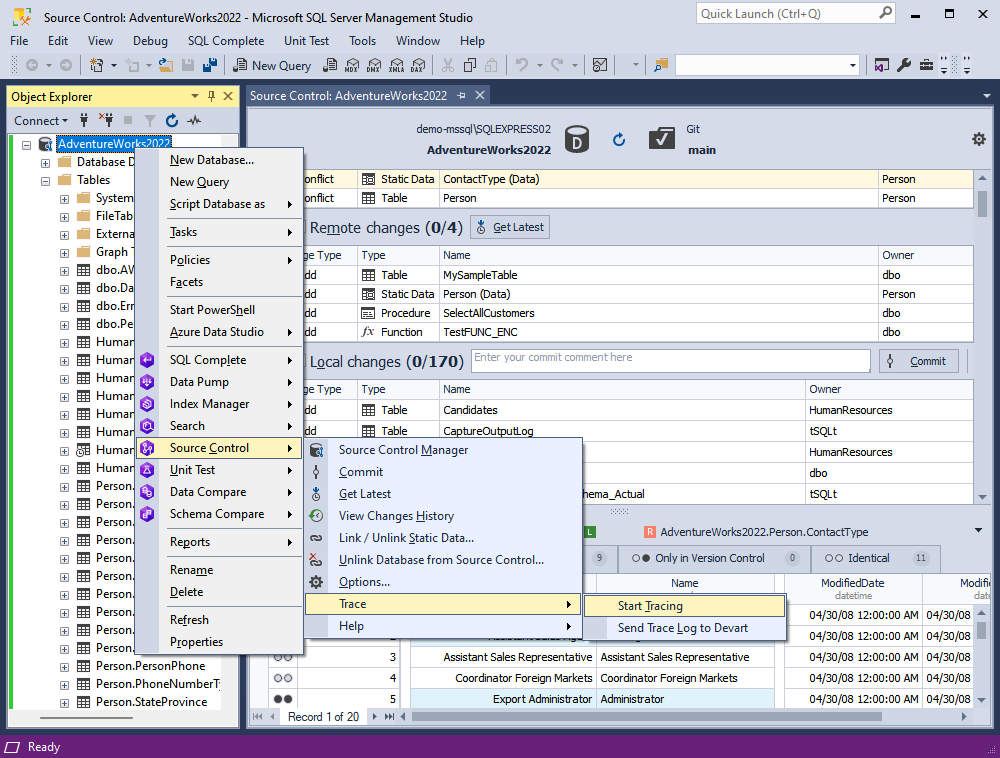Image resolution: width=1000 pixels, height=758 pixels.
Task: Click the Save All toolbar icon
Action: (x=210, y=65)
